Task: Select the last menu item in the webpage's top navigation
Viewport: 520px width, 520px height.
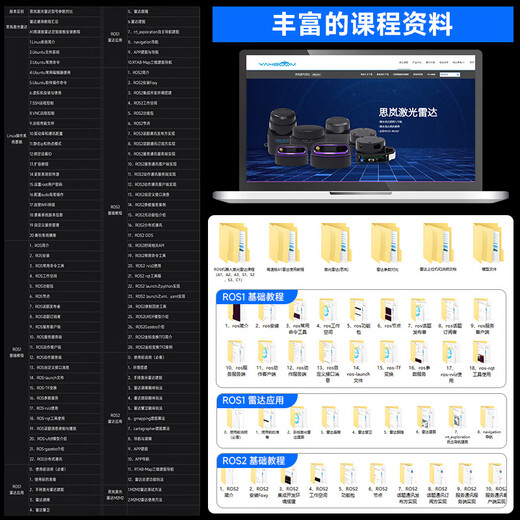Action: point(471,62)
